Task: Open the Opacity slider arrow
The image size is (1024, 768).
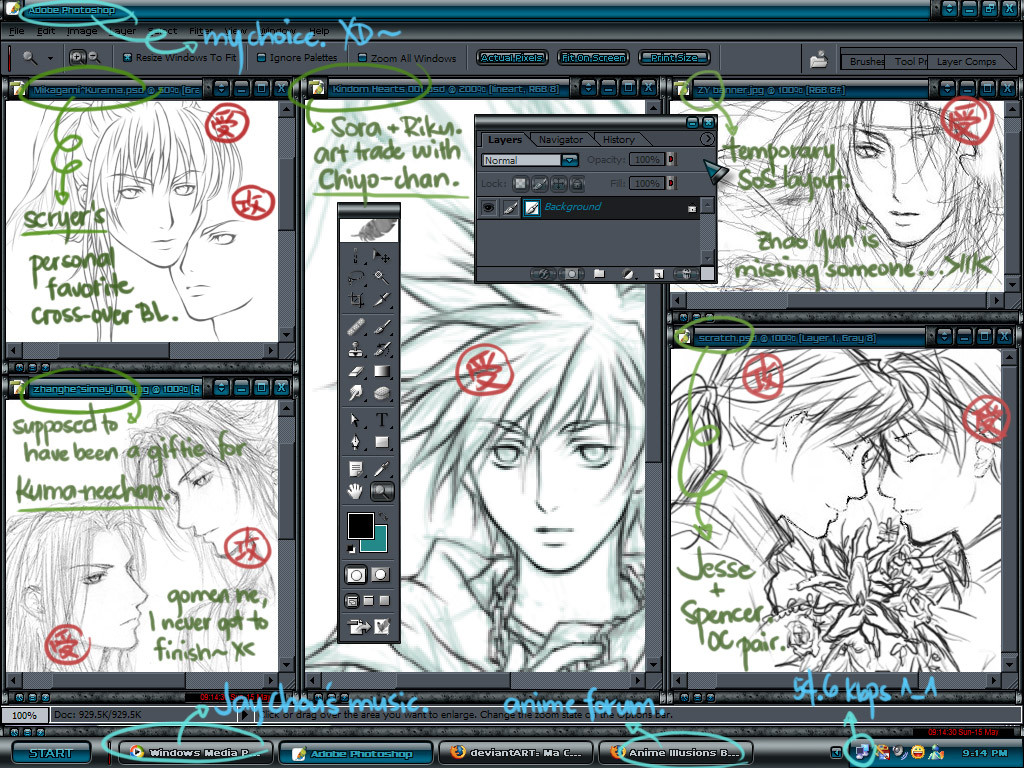Action: coord(670,159)
